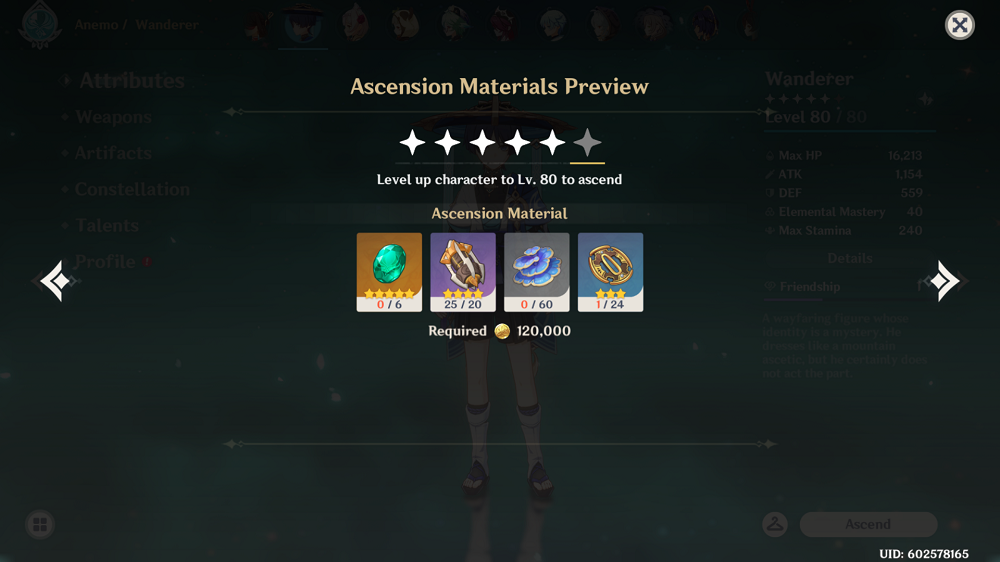This screenshot has width=1000, height=562.
Task: Select the first ascension star
Action: (413, 142)
